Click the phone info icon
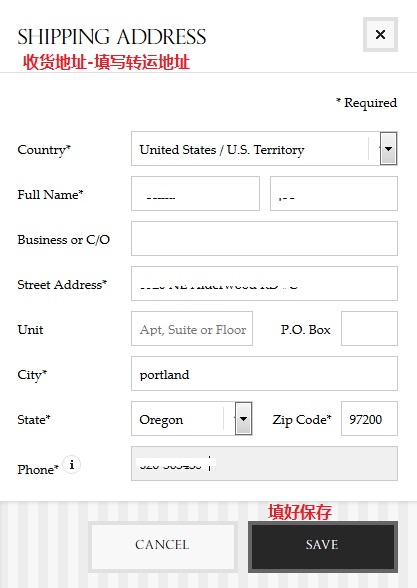 (72, 465)
